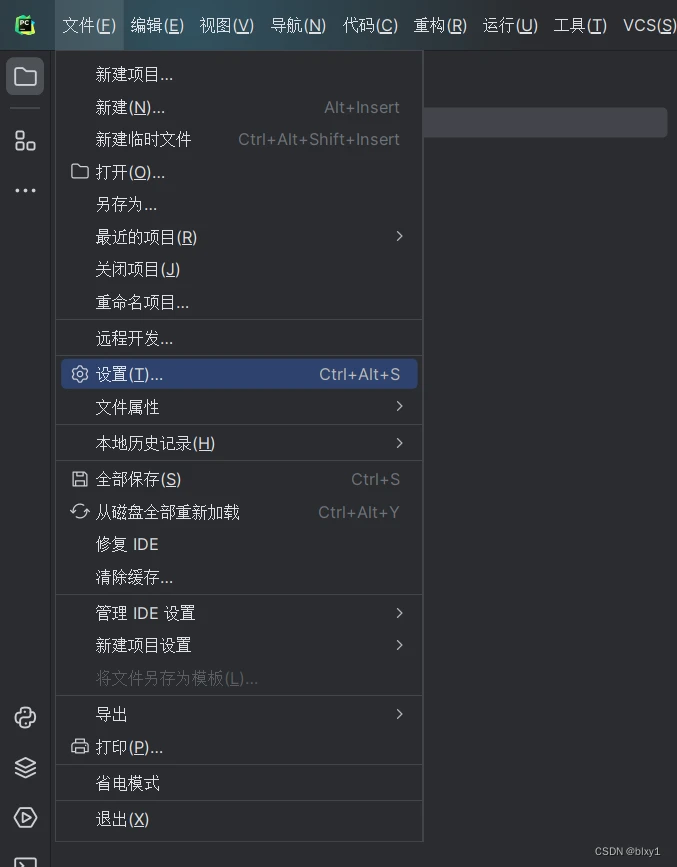Open the 编辑(E) menu
The width and height of the screenshot is (677, 867).
click(157, 25)
